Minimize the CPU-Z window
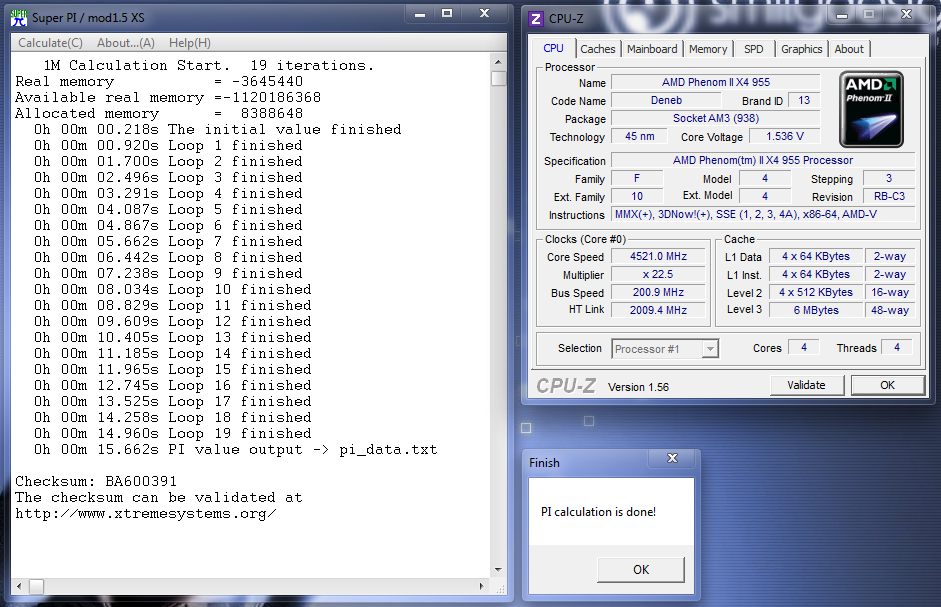This screenshot has width=941, height=607. 842,16
